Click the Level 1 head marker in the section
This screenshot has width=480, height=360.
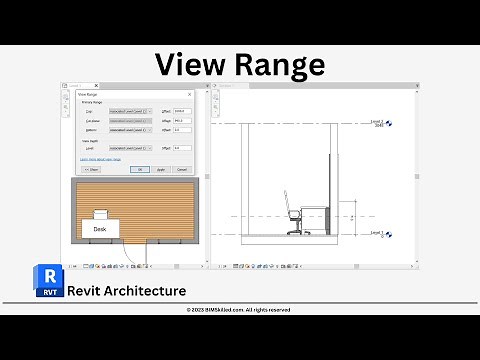point(389,235)
